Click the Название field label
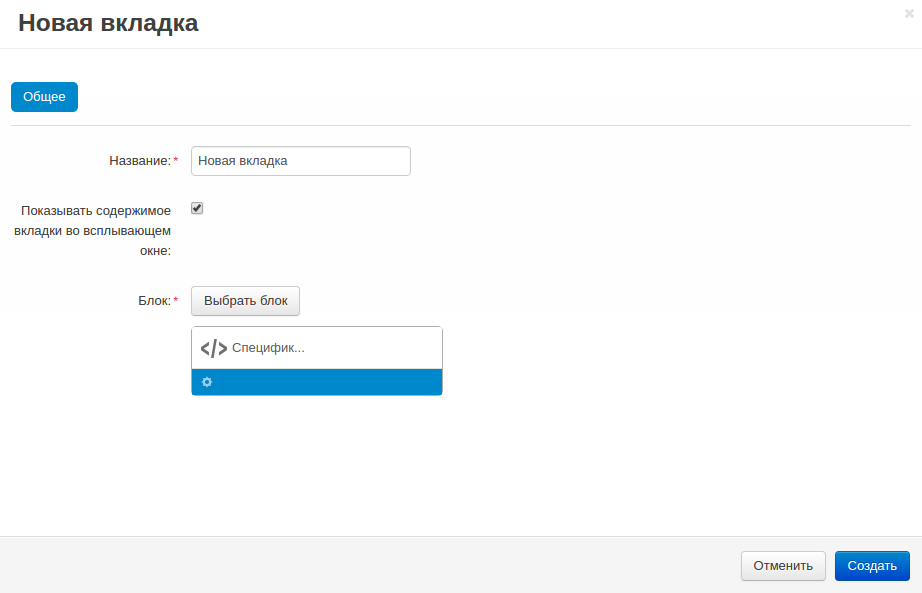 [x=138, y=161]
